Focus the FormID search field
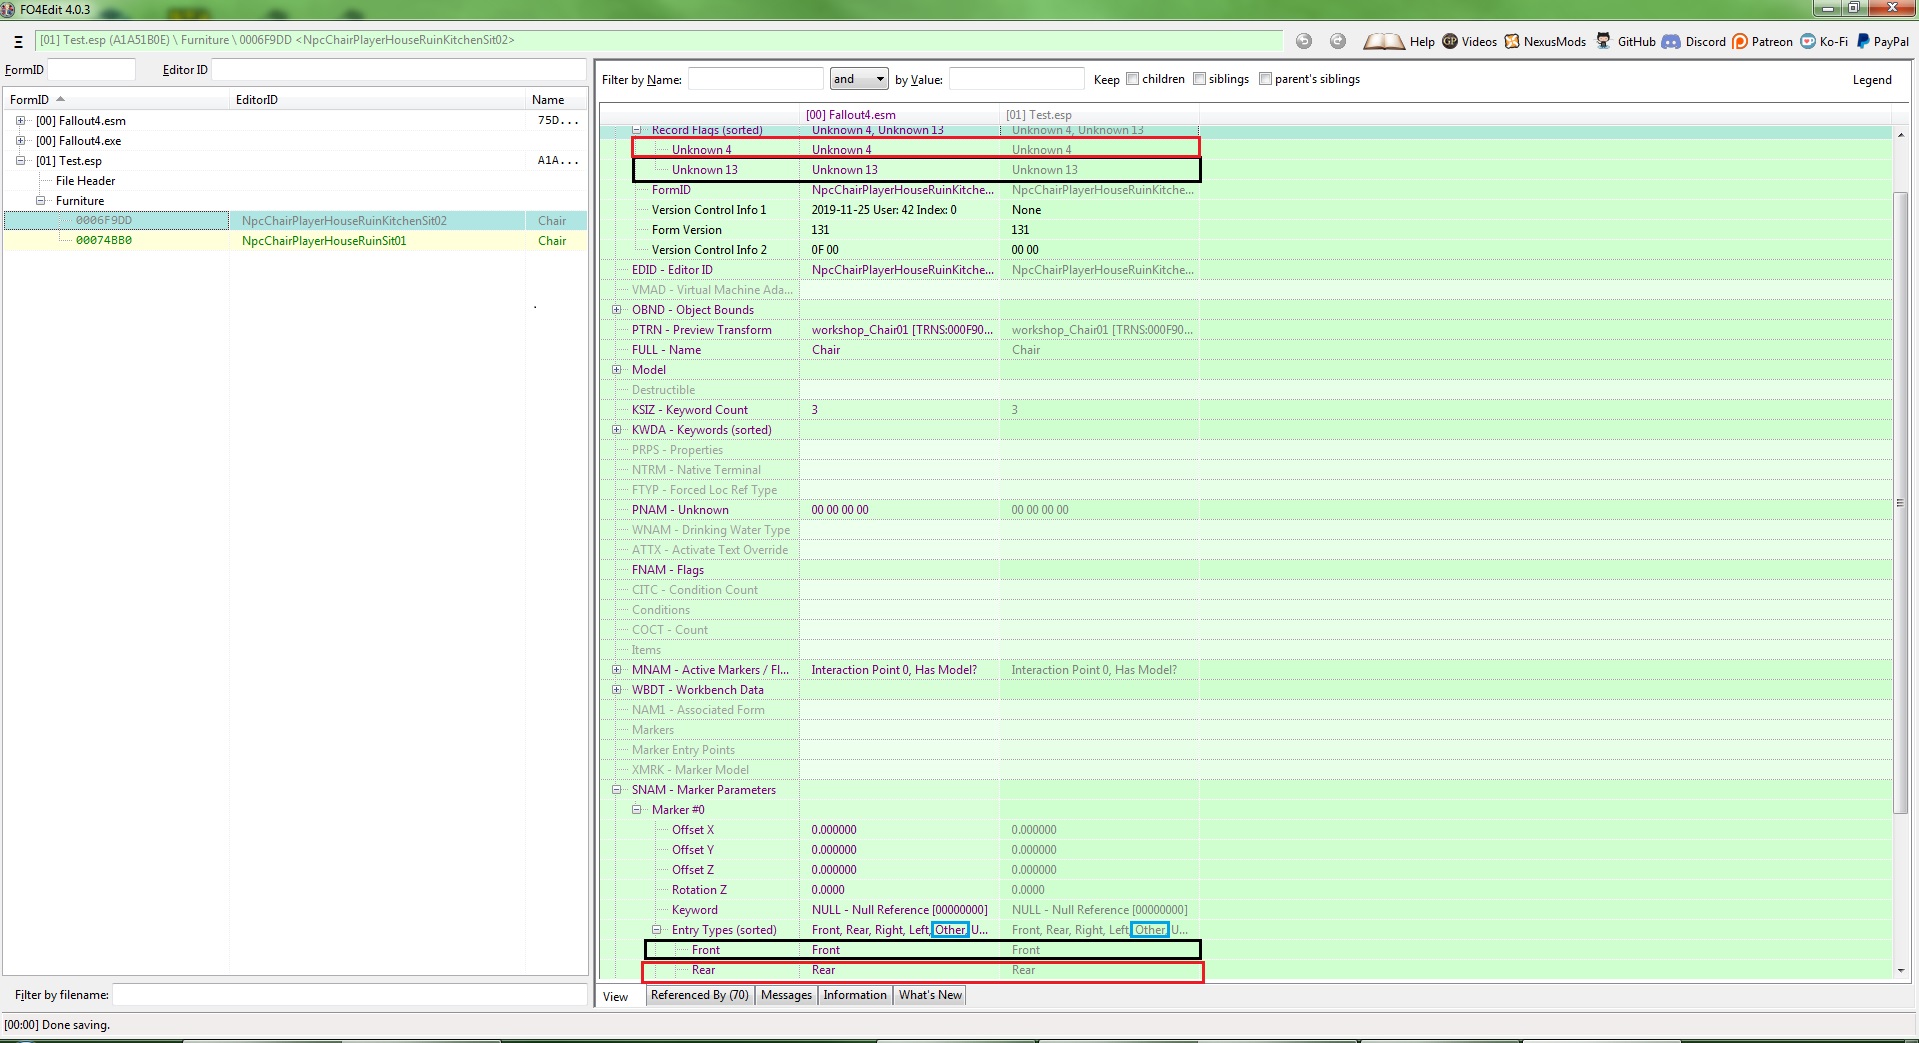This screenshot has height=1043, width=1919. [x=91, y=69]
